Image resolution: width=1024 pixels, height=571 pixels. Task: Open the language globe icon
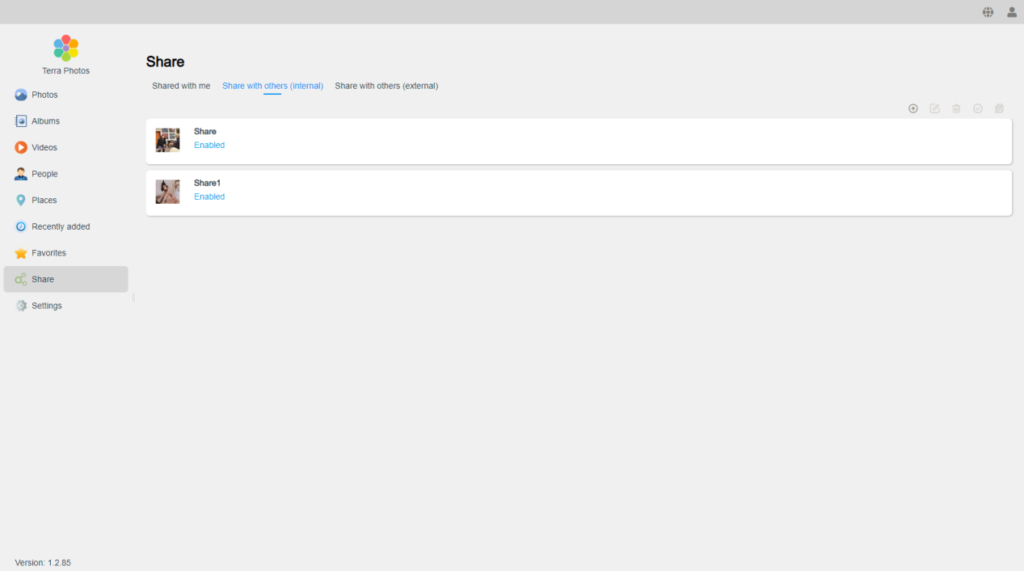[x=988, y=12]
